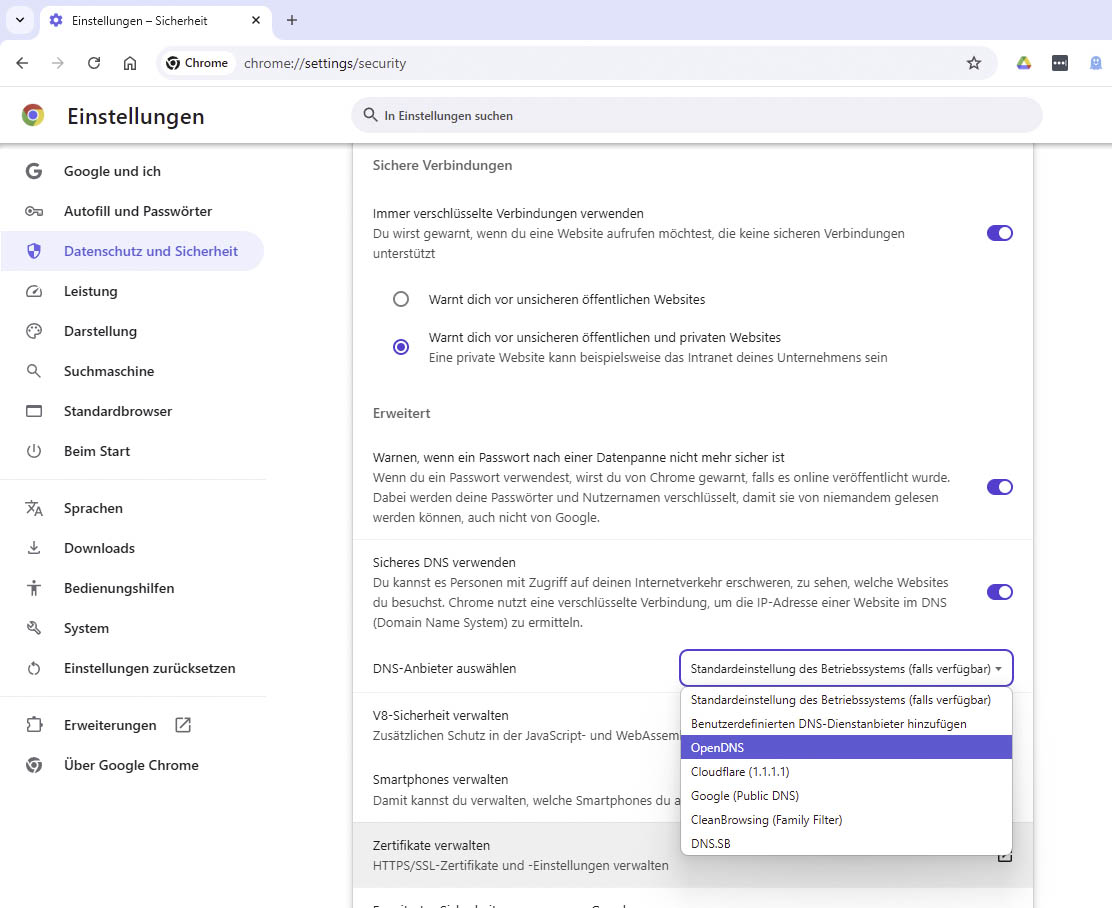Open a new tab with the plus button
1112x908 pixels.
click(x=291, y=21)
